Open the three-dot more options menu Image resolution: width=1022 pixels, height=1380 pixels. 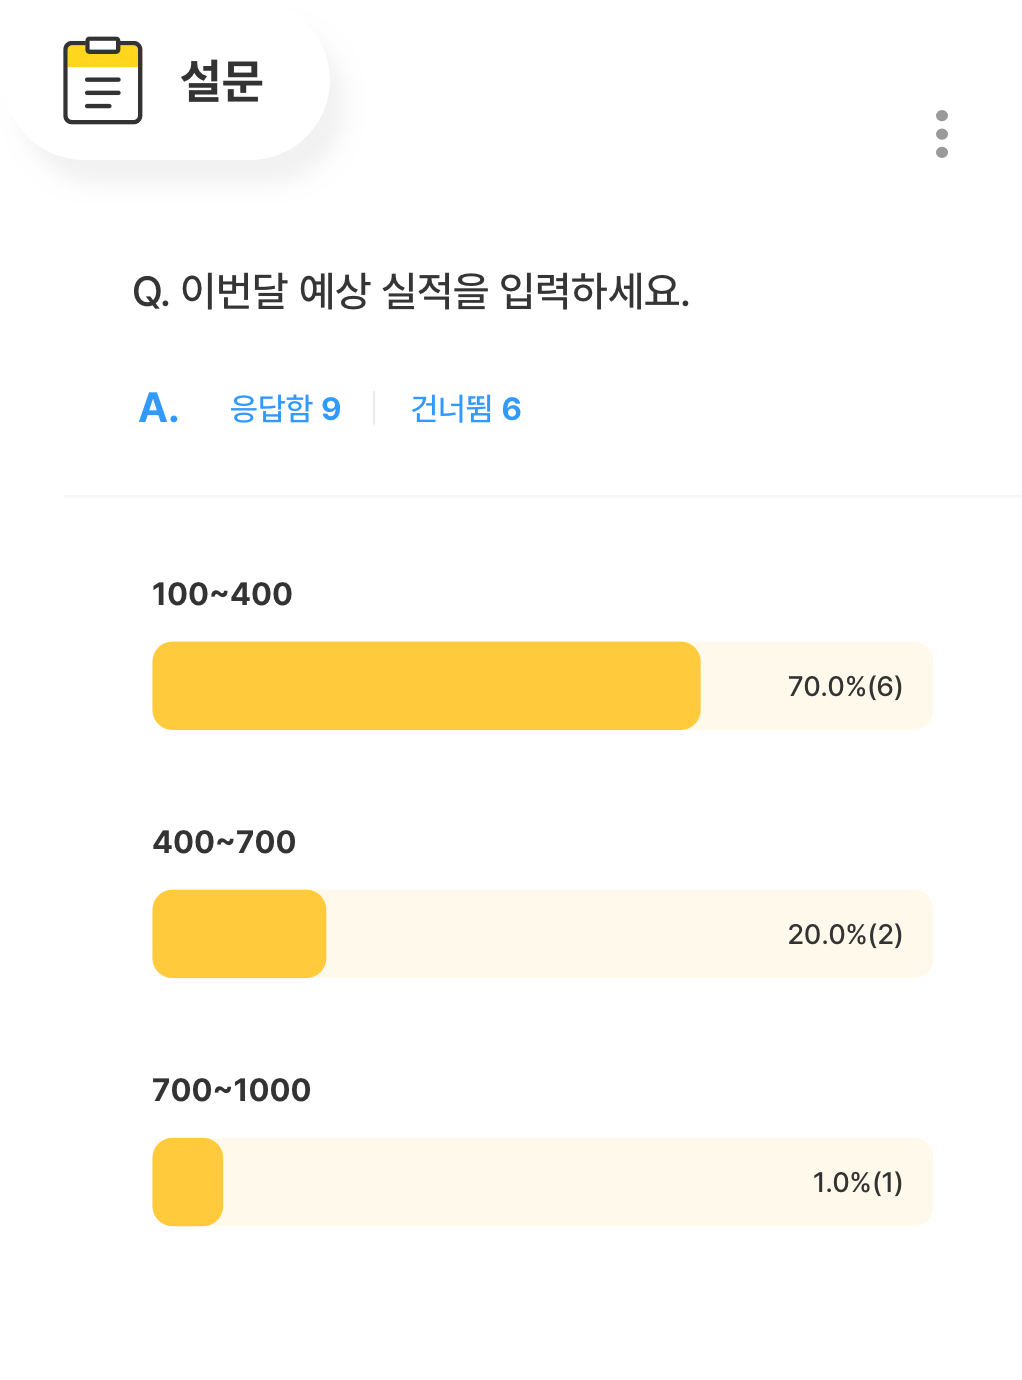point(941,134)
